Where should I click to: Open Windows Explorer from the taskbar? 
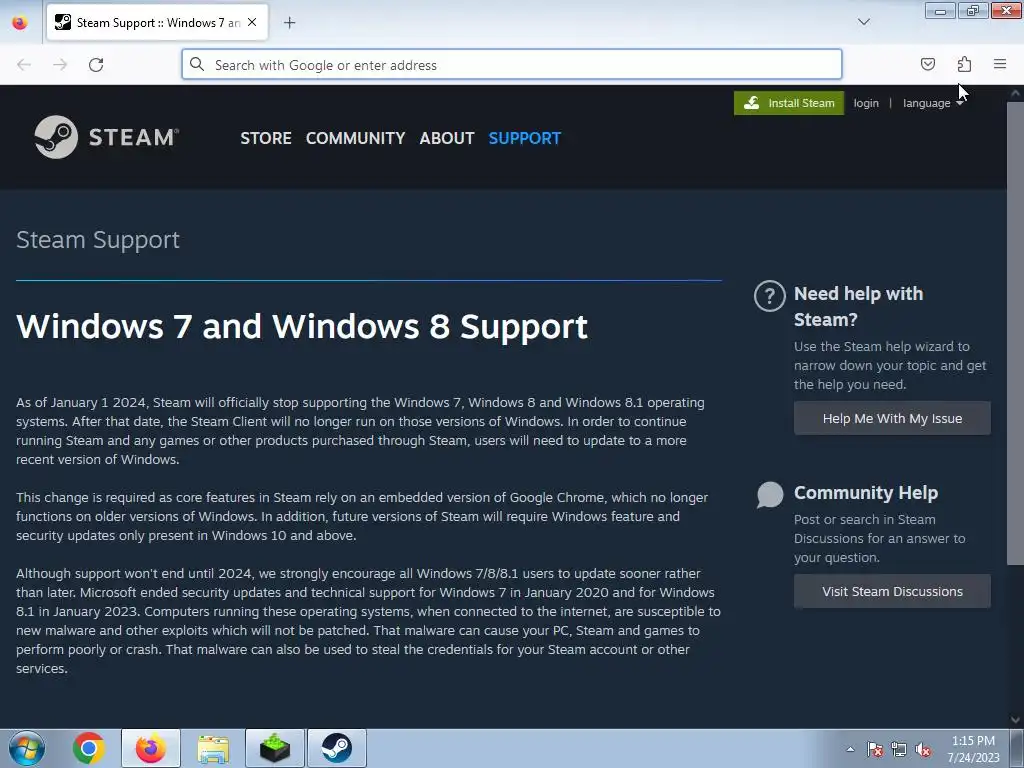coord(213,748)
